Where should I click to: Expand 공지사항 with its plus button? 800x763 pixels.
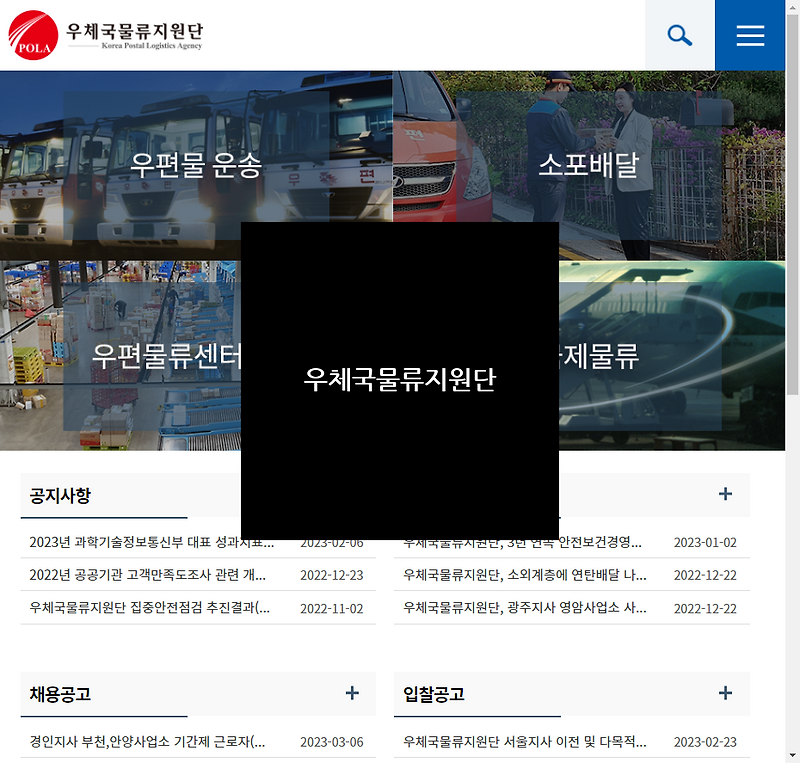pos(352,493)
